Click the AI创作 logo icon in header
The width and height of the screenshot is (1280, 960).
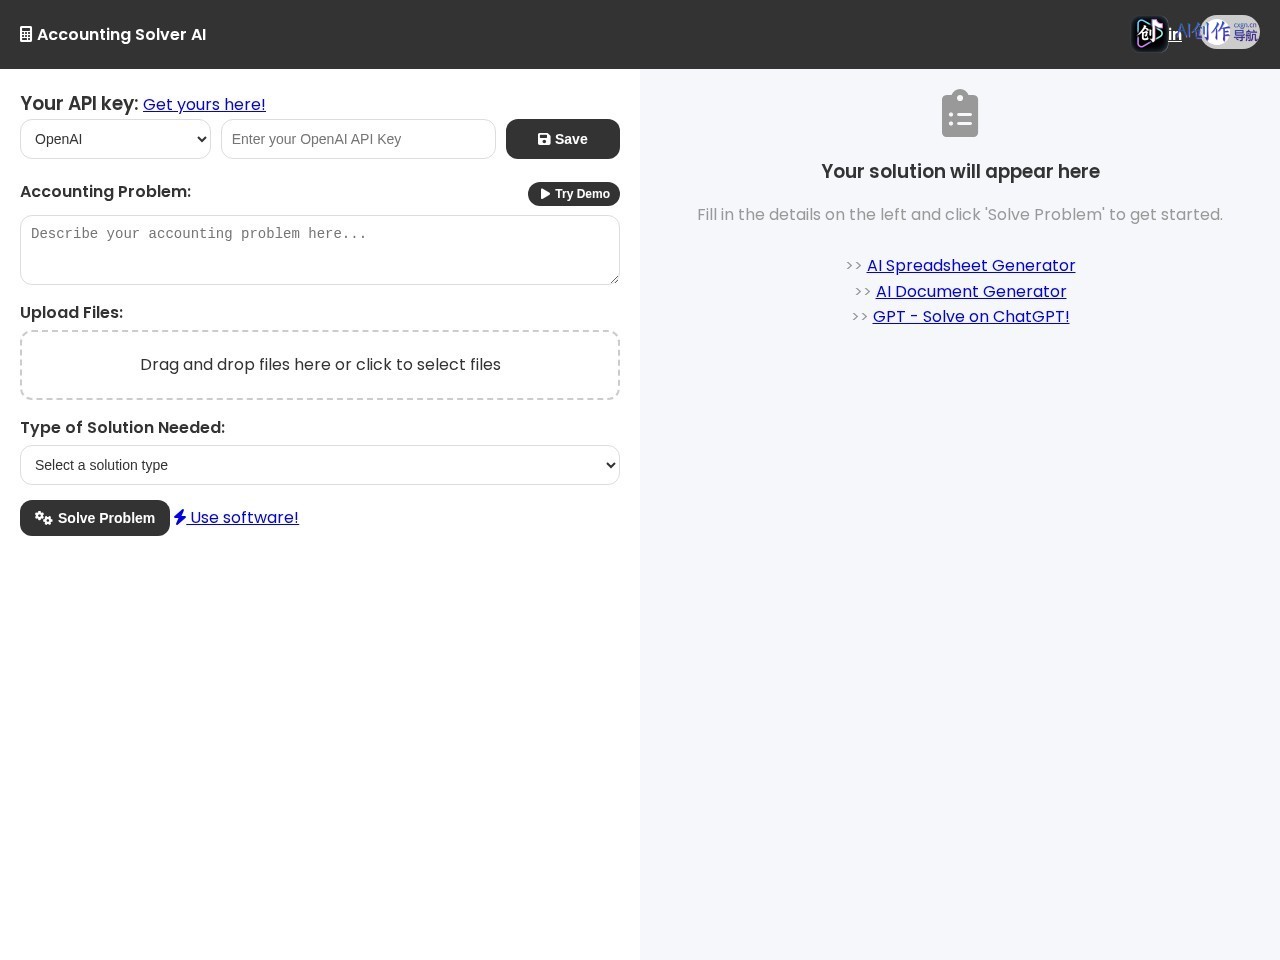1150,34
